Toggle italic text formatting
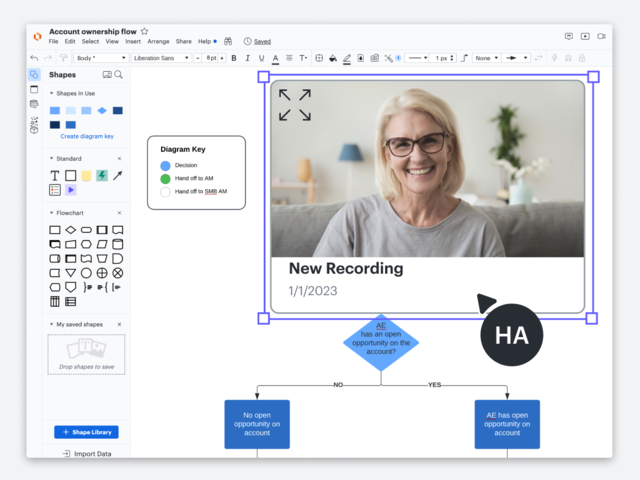Image resolution: width=640 pixels, height=480 pixels. tap(248, 58)
